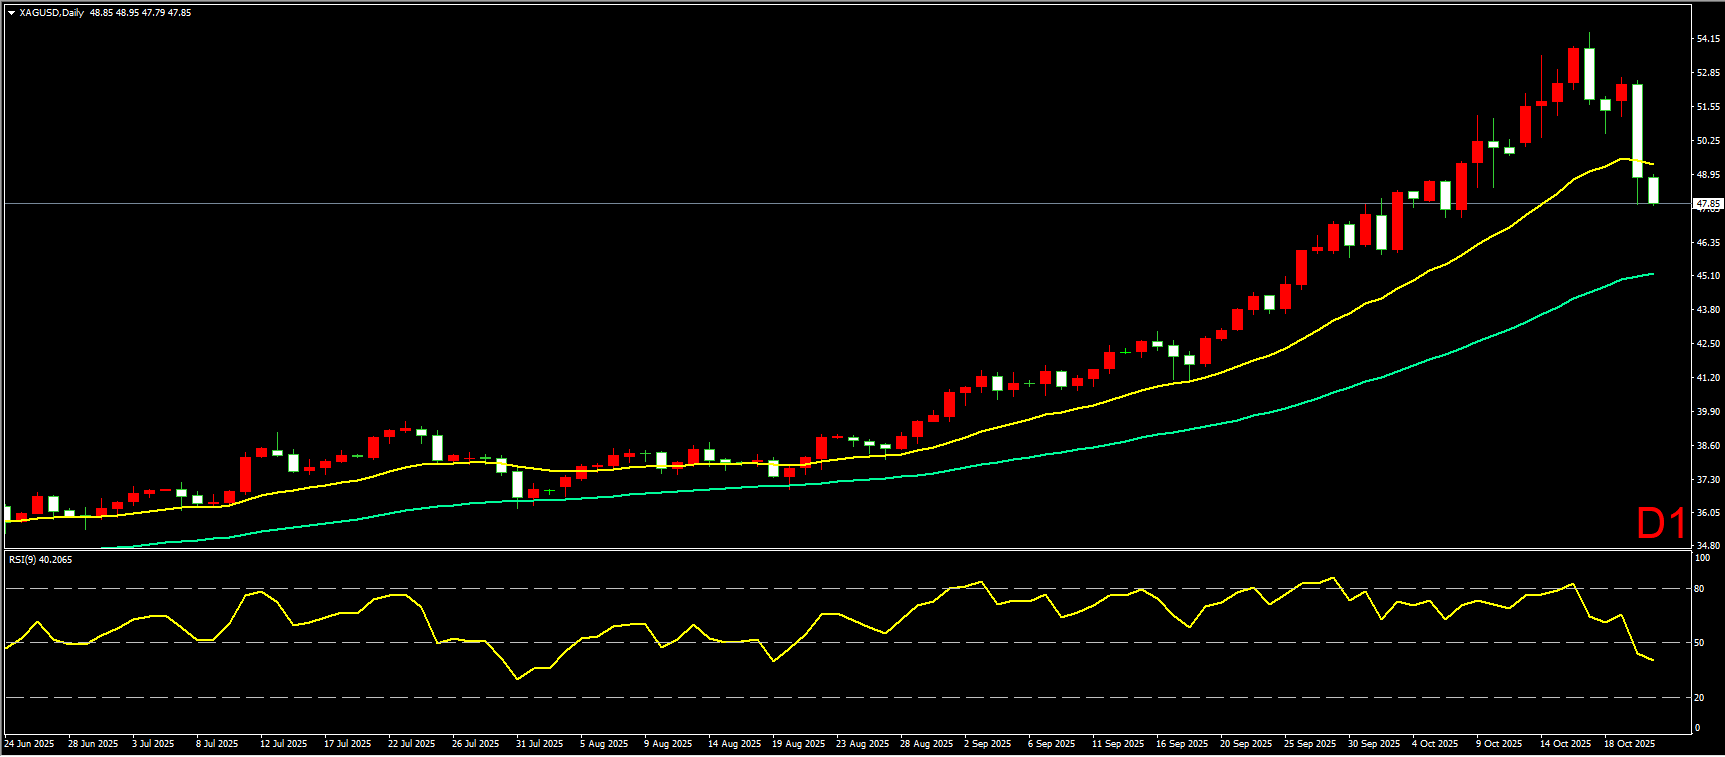Click right end of green moving average

[x=1652, y=274]
